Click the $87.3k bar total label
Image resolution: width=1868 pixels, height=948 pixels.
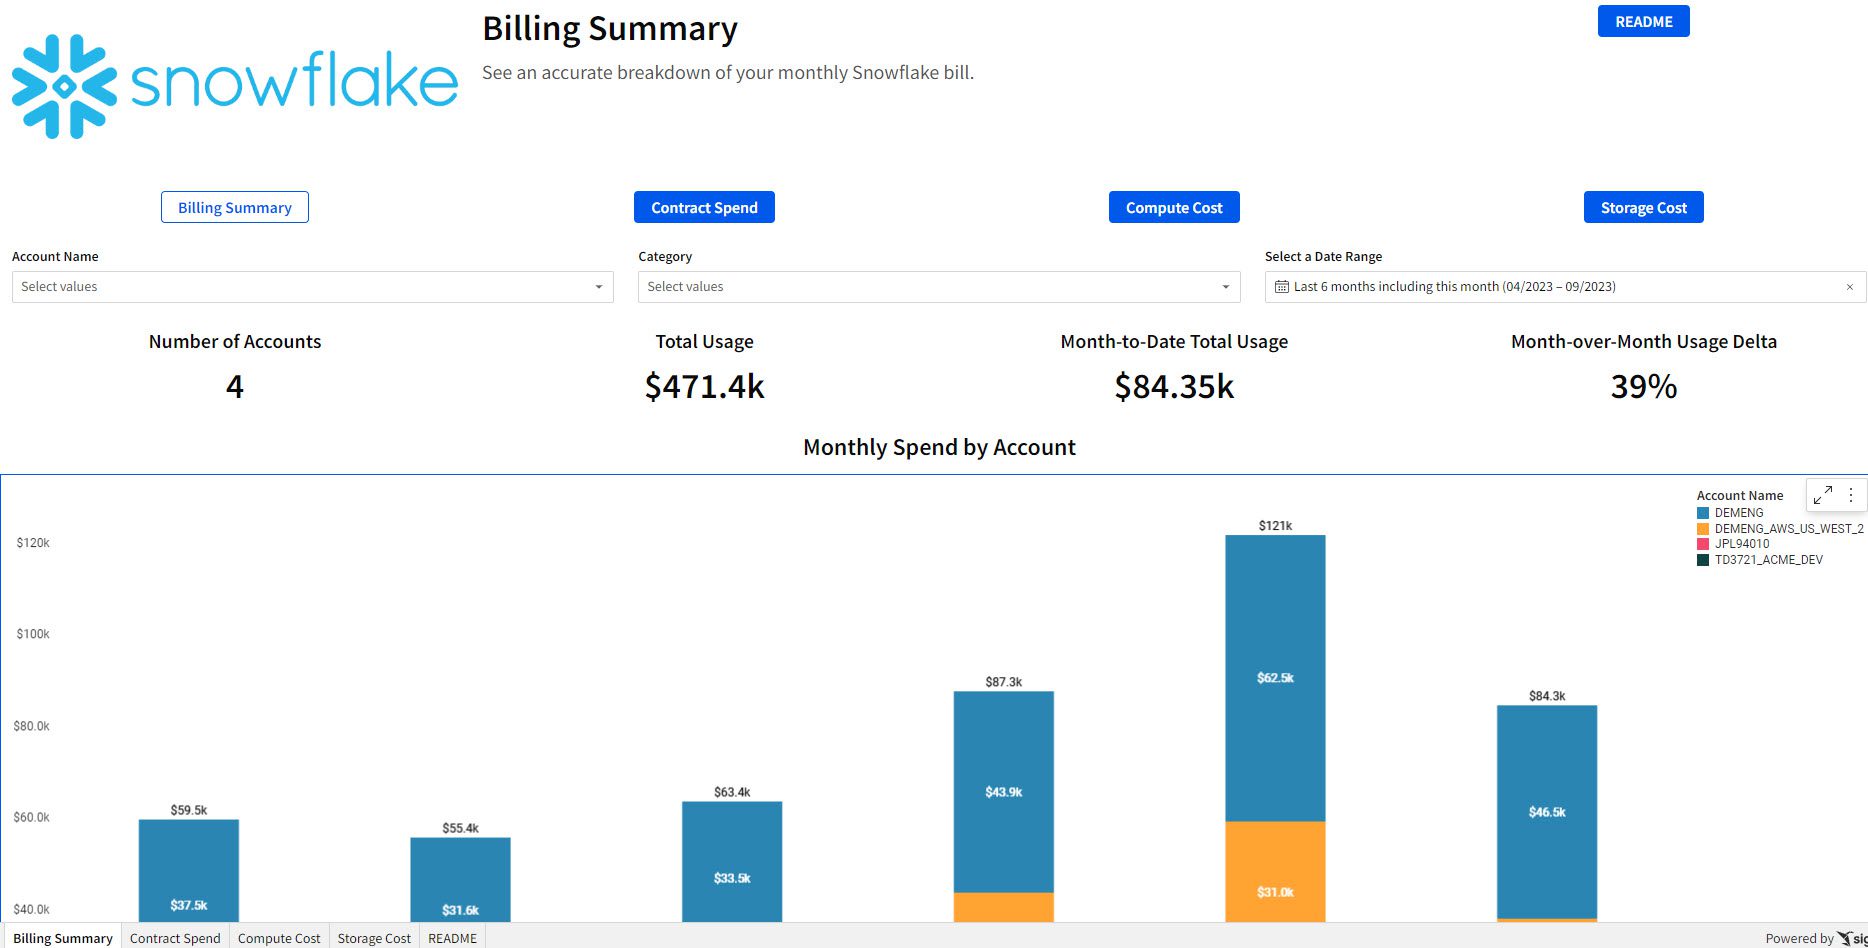pos(1003,682)
